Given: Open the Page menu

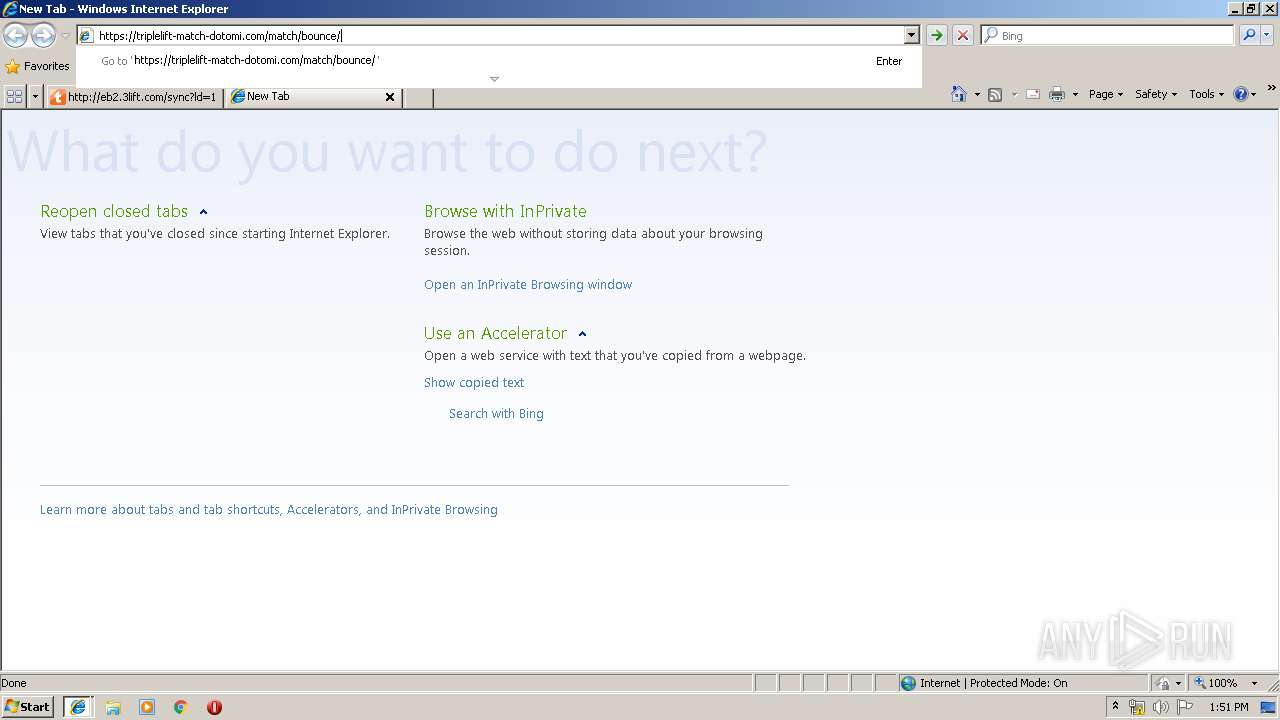Looking at the screenshot, I should (x=1105, y=94).
